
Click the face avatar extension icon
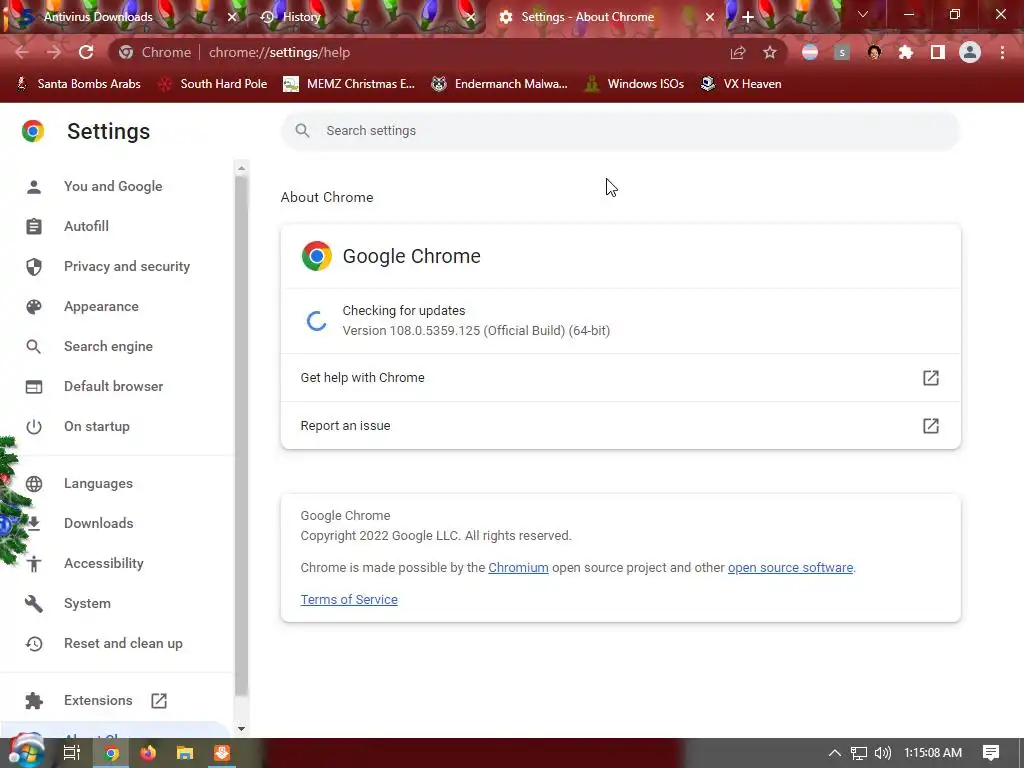[874, 52]
